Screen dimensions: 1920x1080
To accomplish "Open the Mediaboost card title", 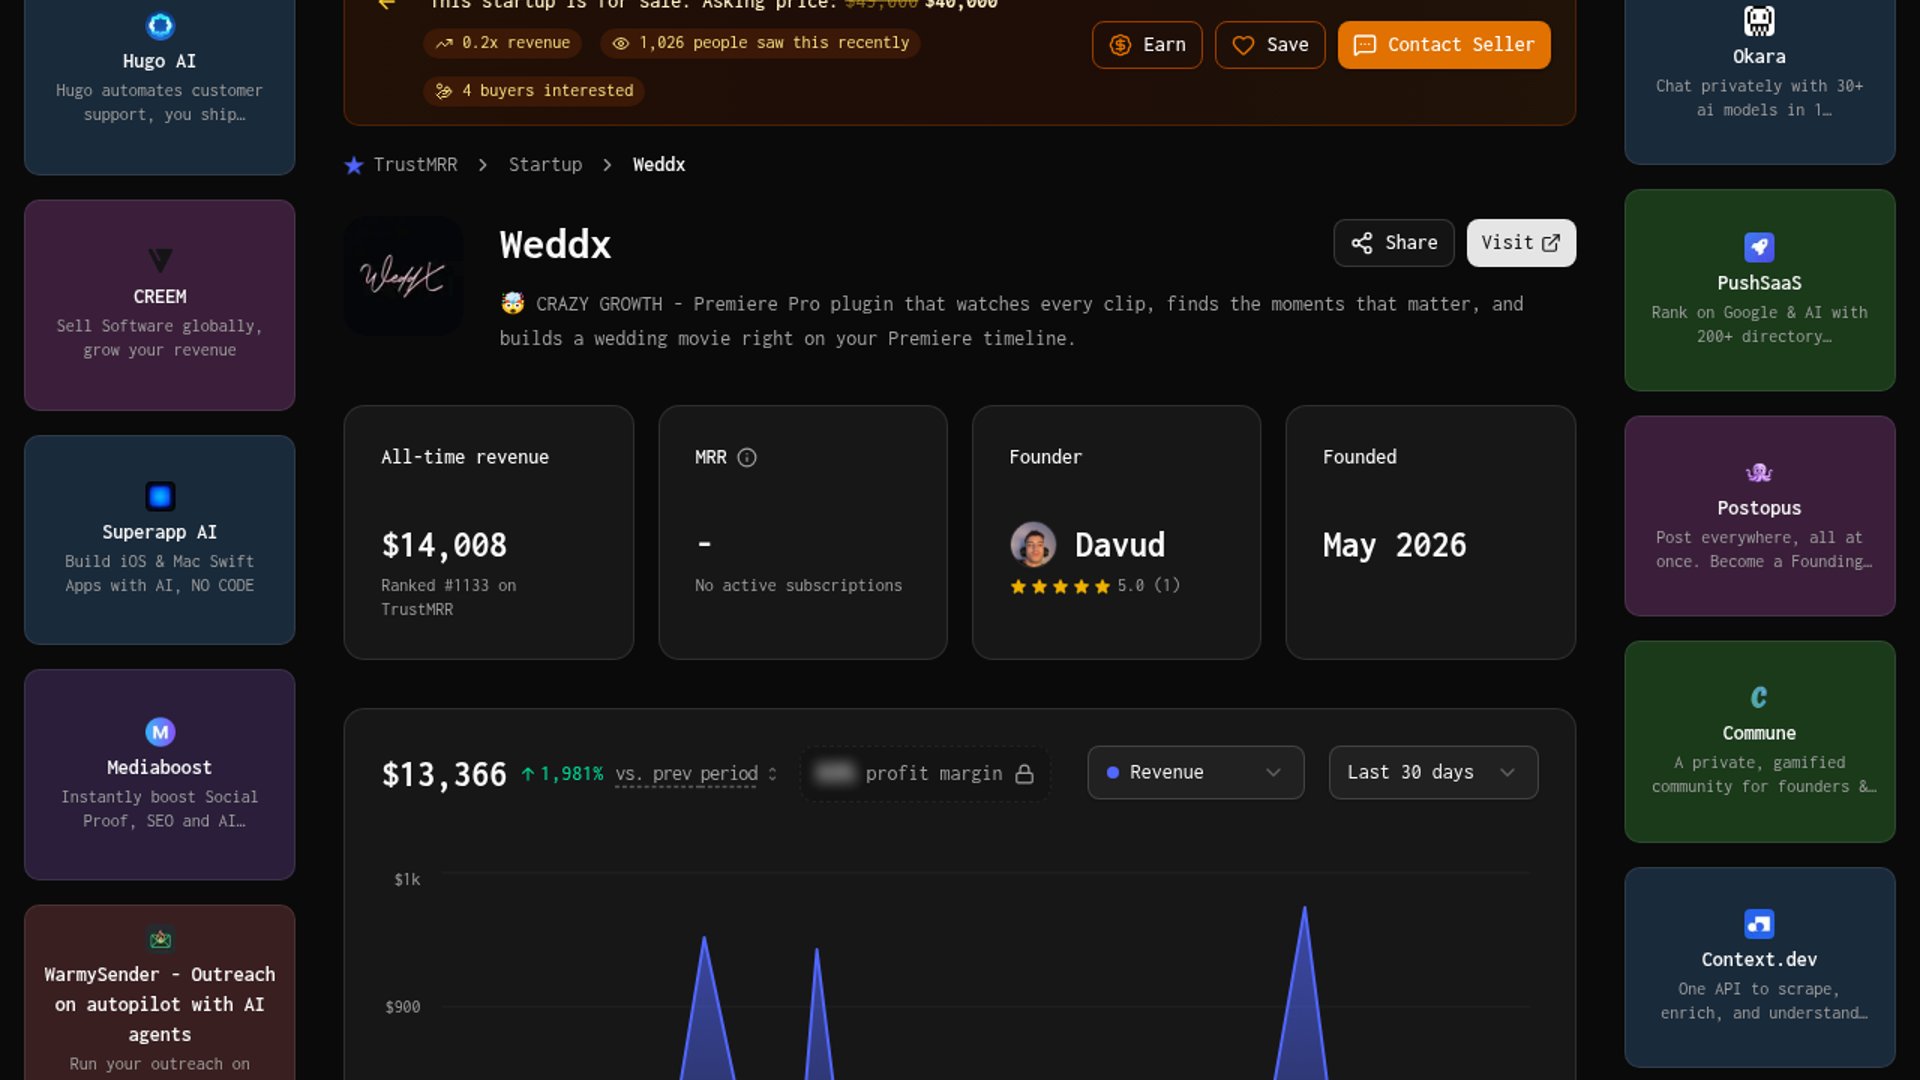I will tap(160, 768).
